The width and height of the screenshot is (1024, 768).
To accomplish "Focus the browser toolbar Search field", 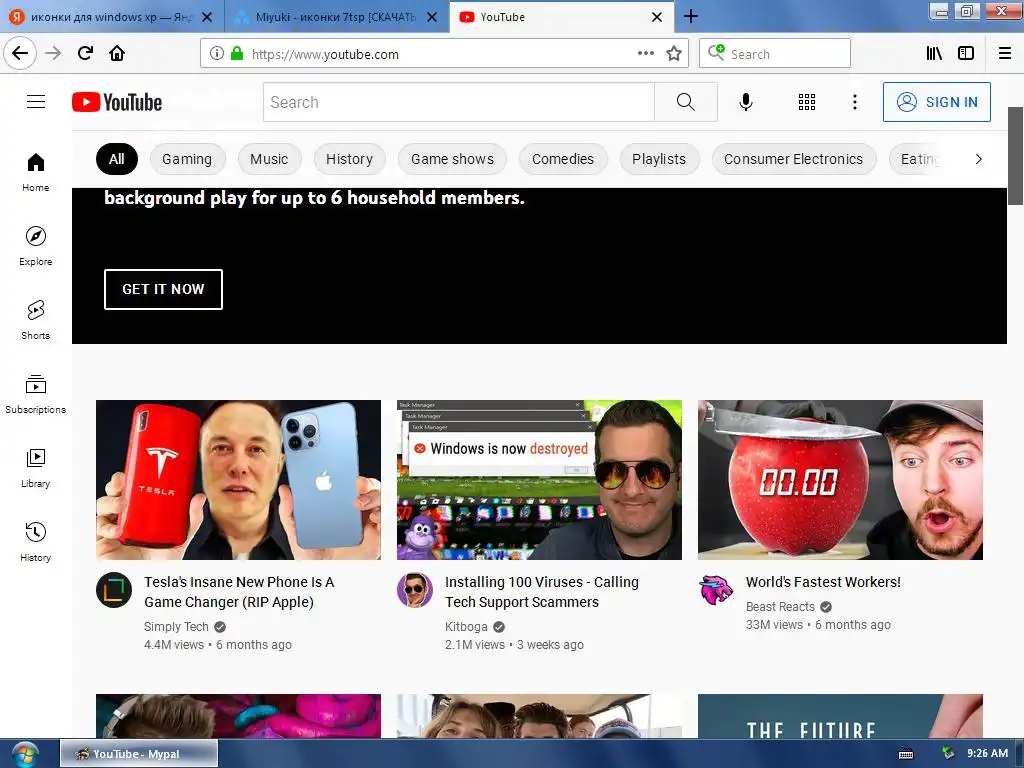I will click(x=775, y=54).
